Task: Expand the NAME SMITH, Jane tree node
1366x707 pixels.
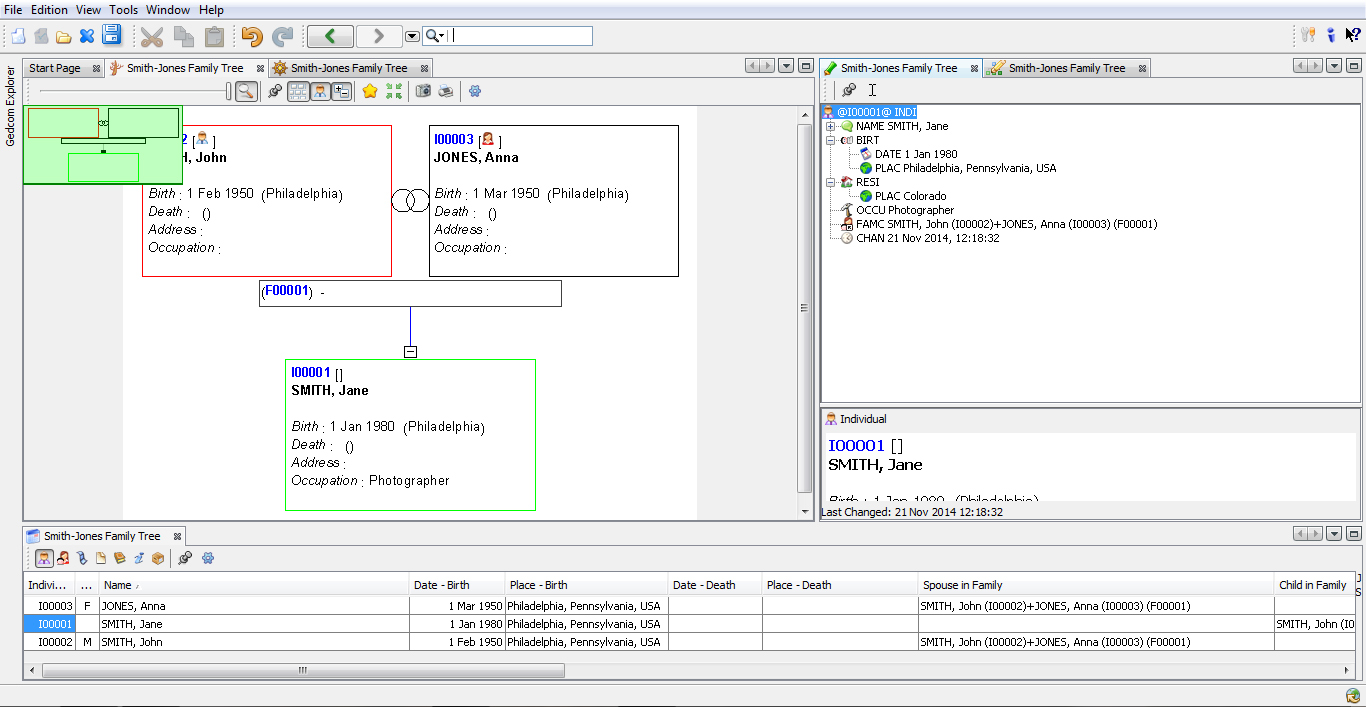Action: (830, 126)
